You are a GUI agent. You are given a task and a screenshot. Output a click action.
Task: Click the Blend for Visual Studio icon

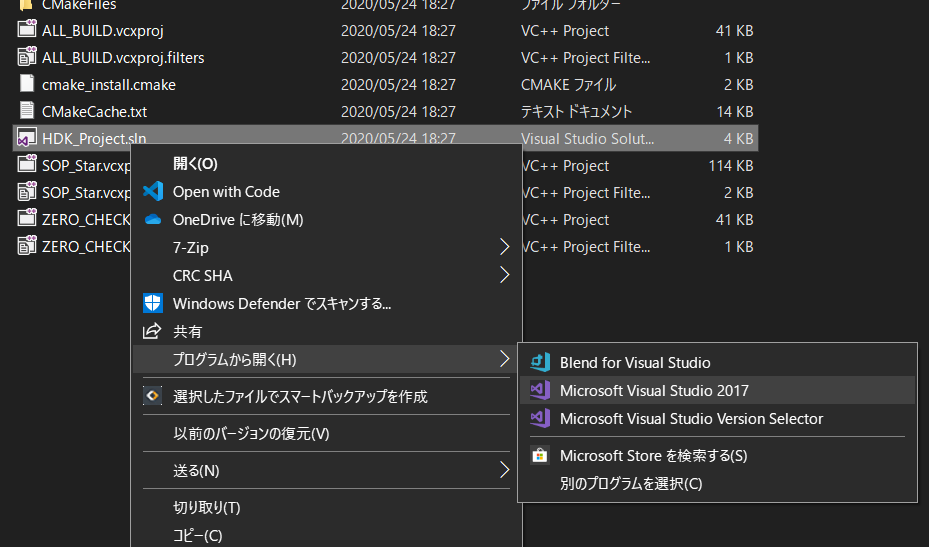tap(540, 362)
